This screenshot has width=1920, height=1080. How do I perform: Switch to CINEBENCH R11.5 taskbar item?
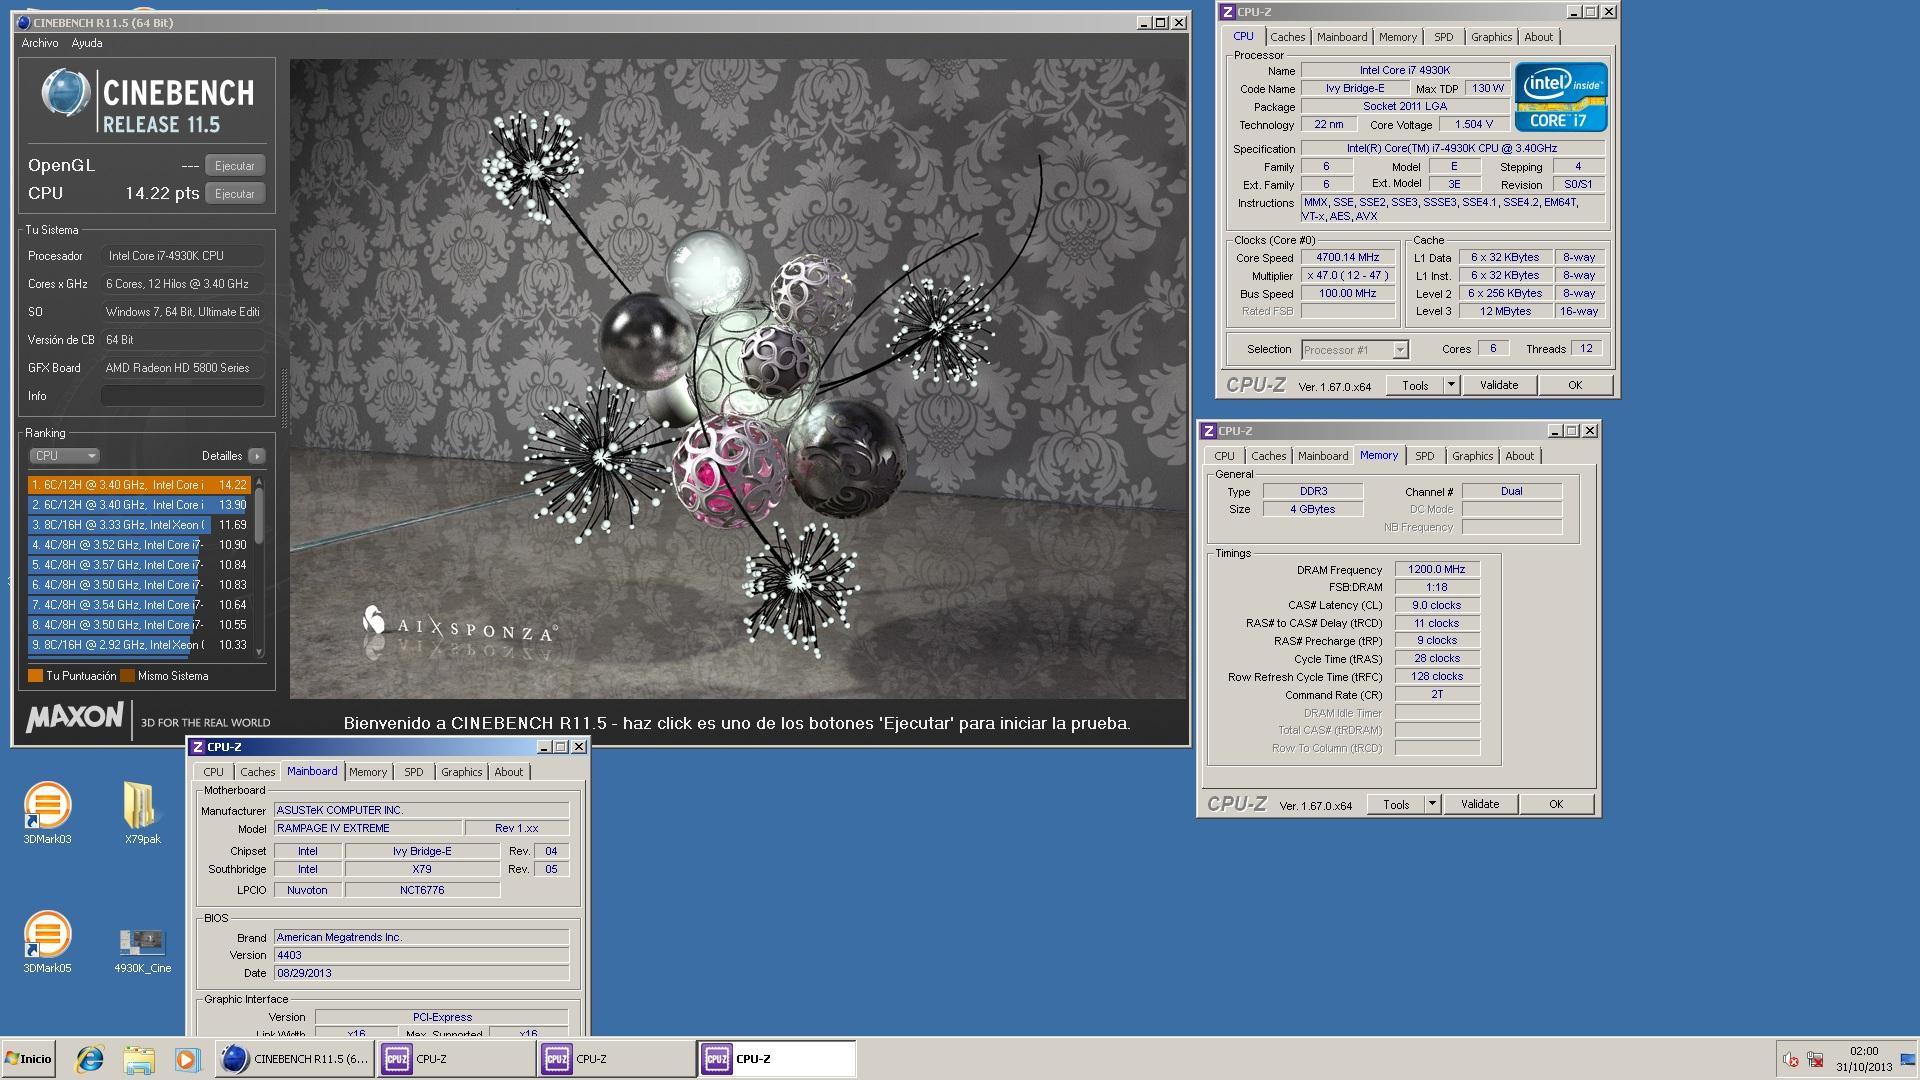tap(294, 1059)
